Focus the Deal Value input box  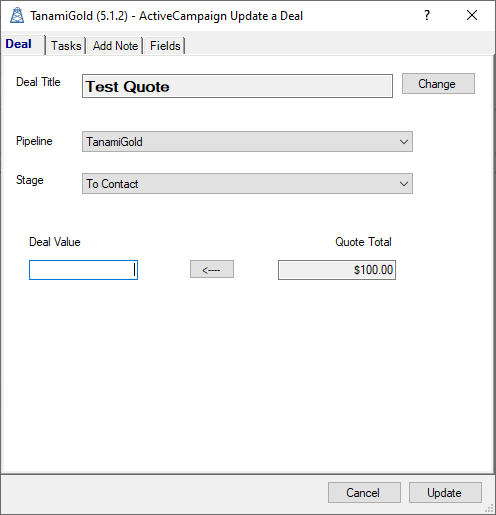coord(83,270)
